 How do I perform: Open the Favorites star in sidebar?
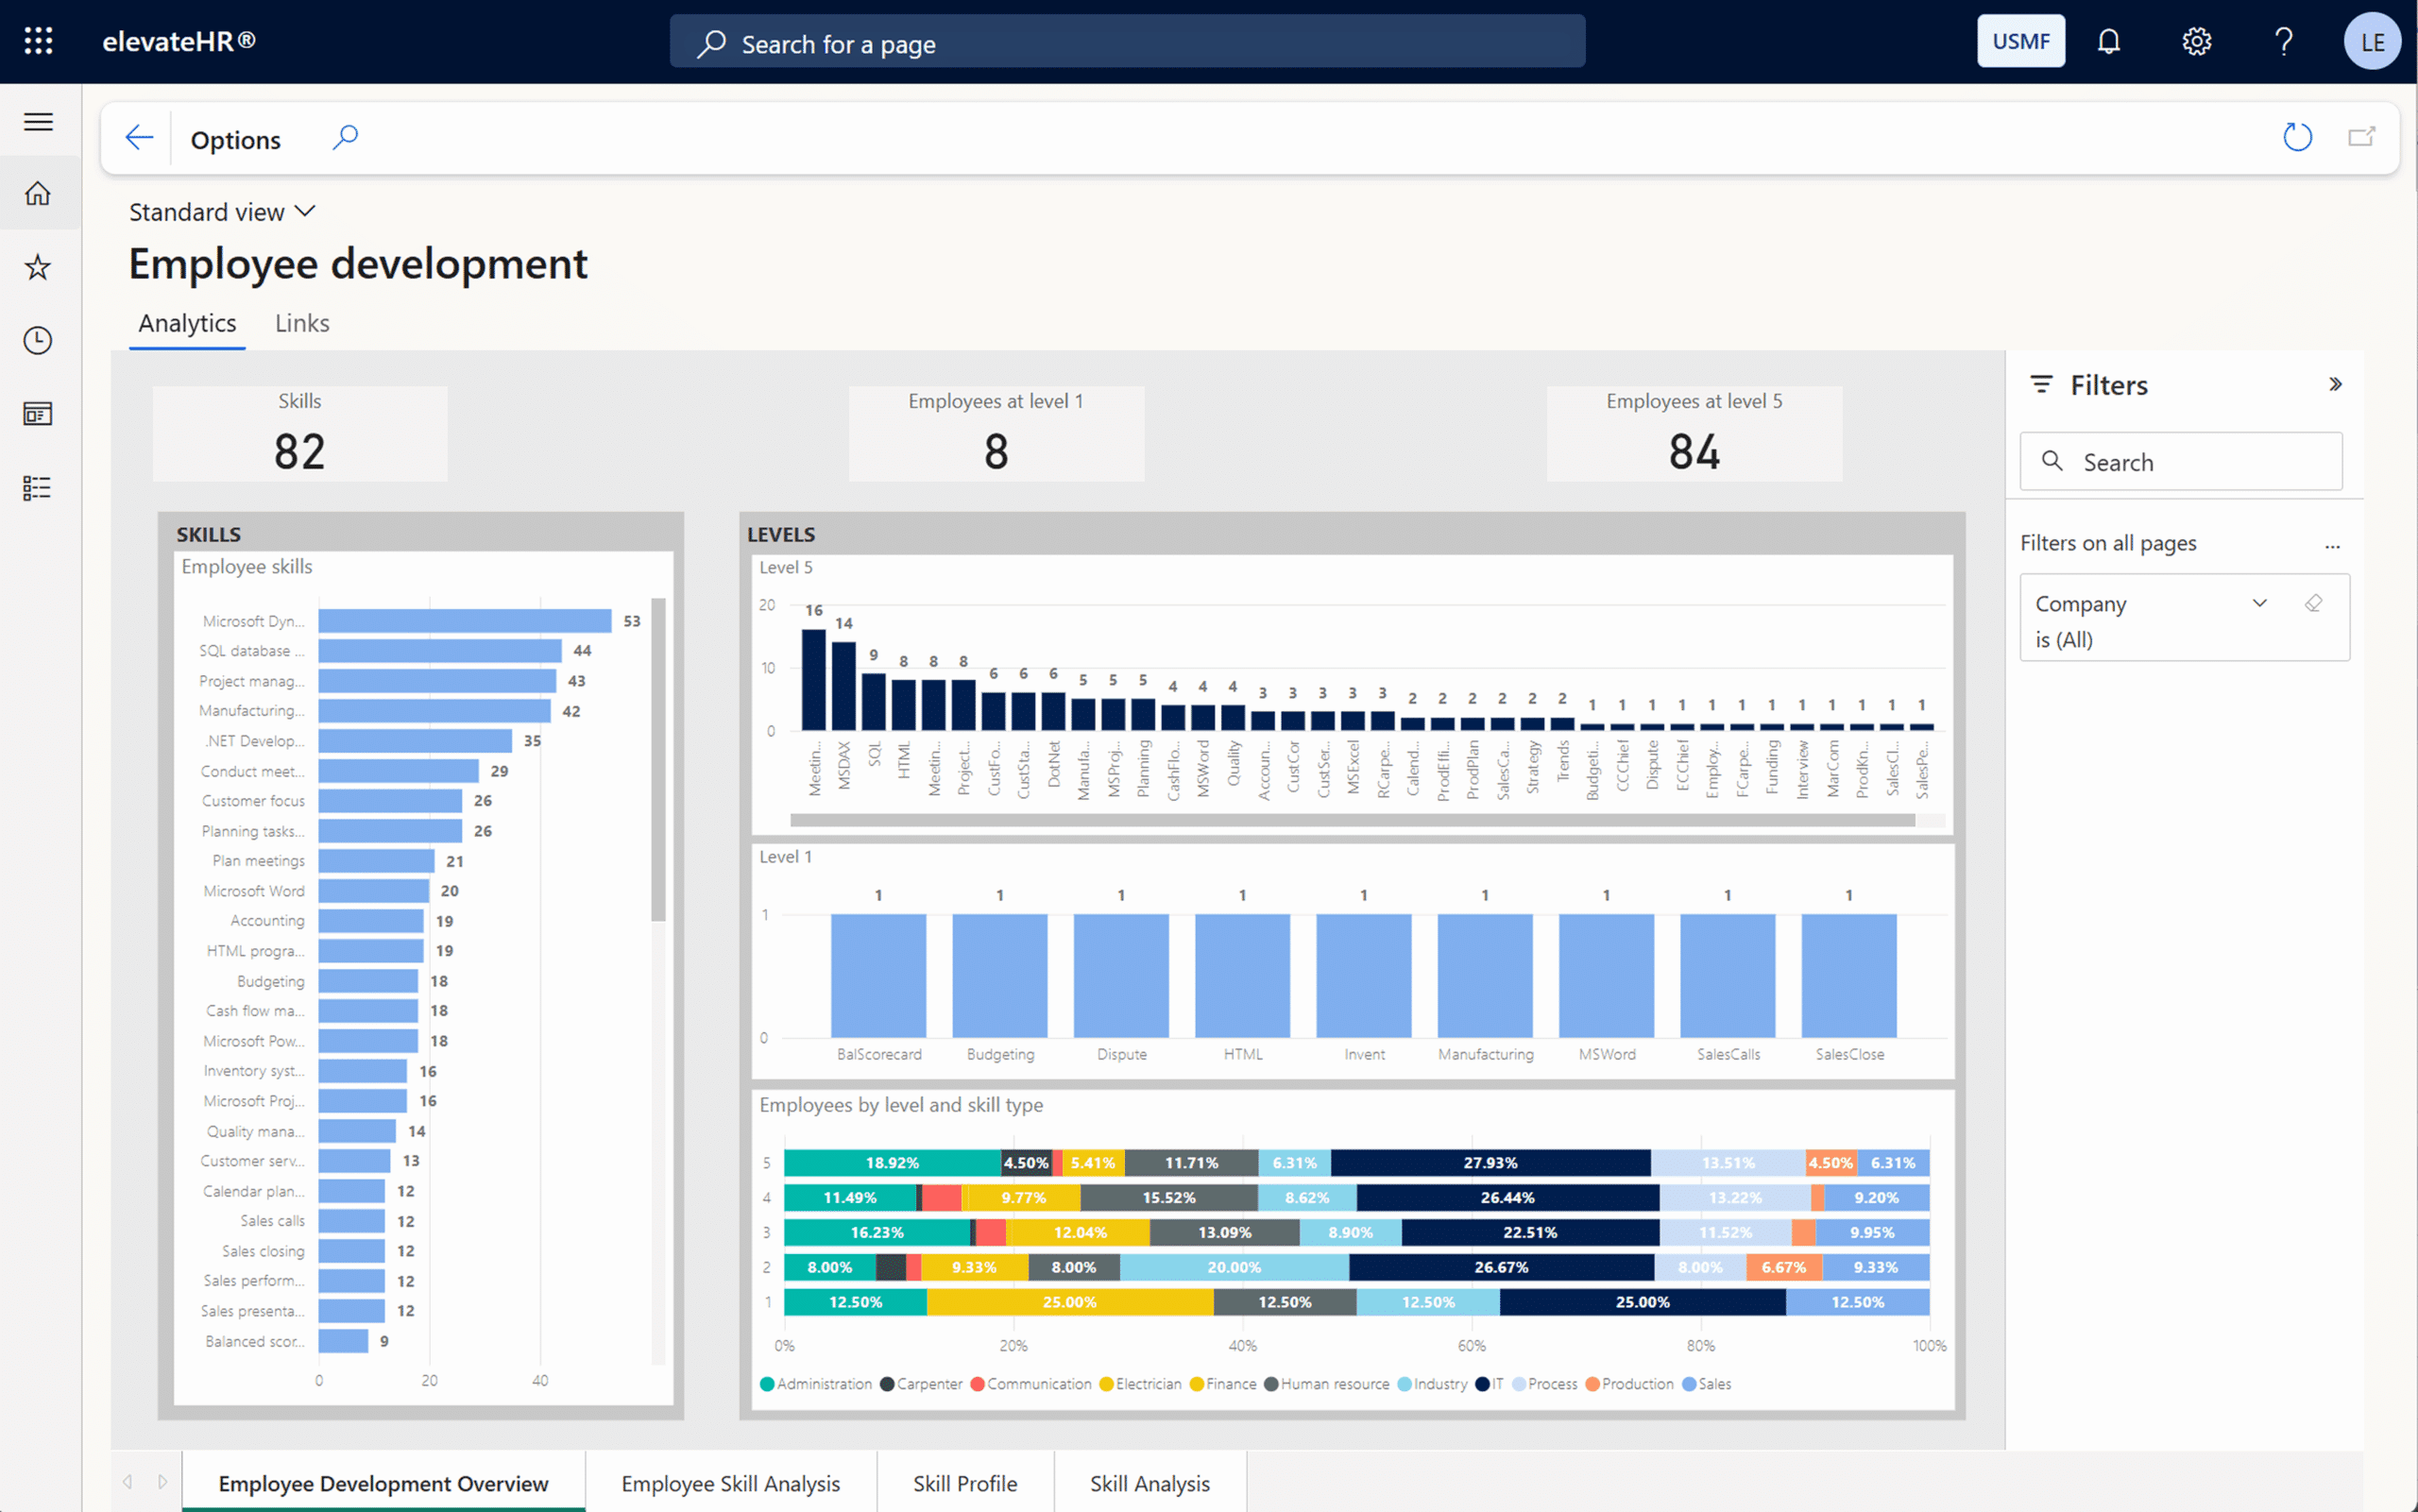(38, 267)
